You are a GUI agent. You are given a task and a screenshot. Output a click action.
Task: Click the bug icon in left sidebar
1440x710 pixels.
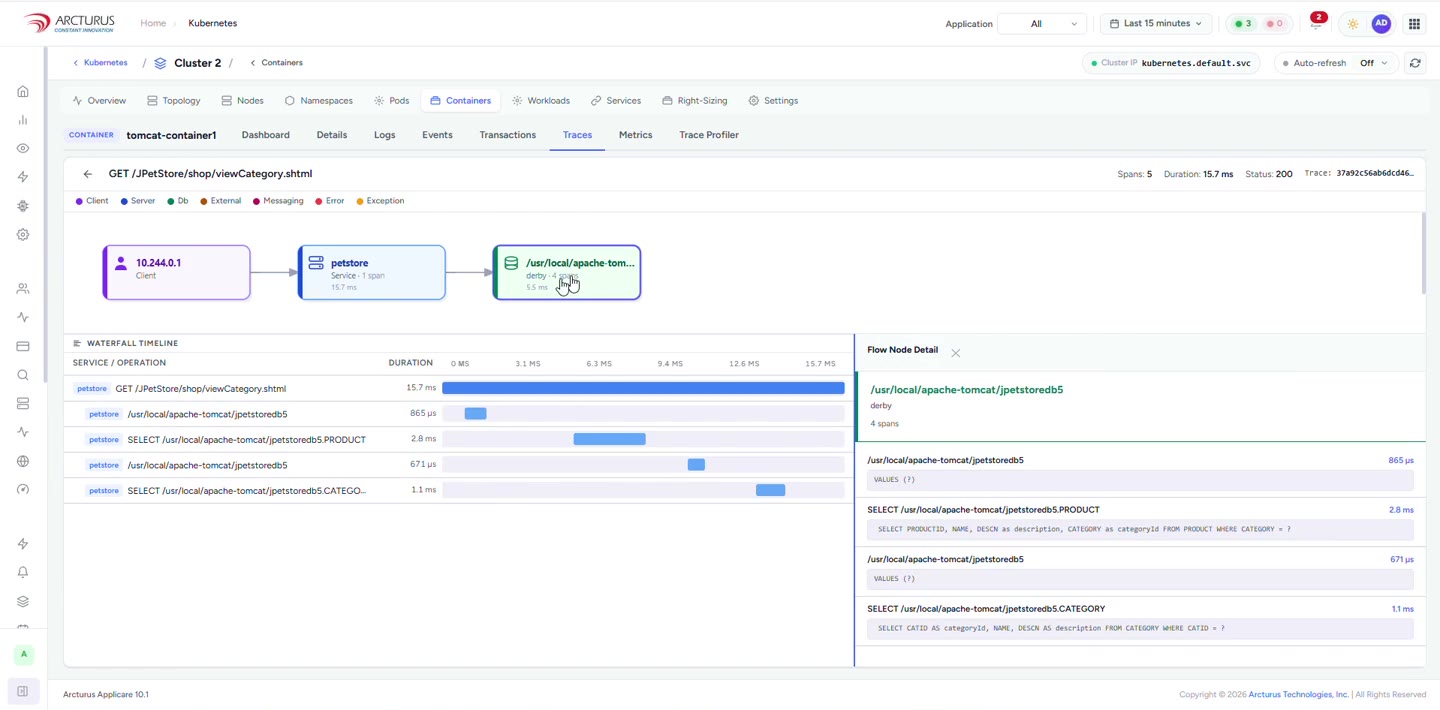point(23,206)
